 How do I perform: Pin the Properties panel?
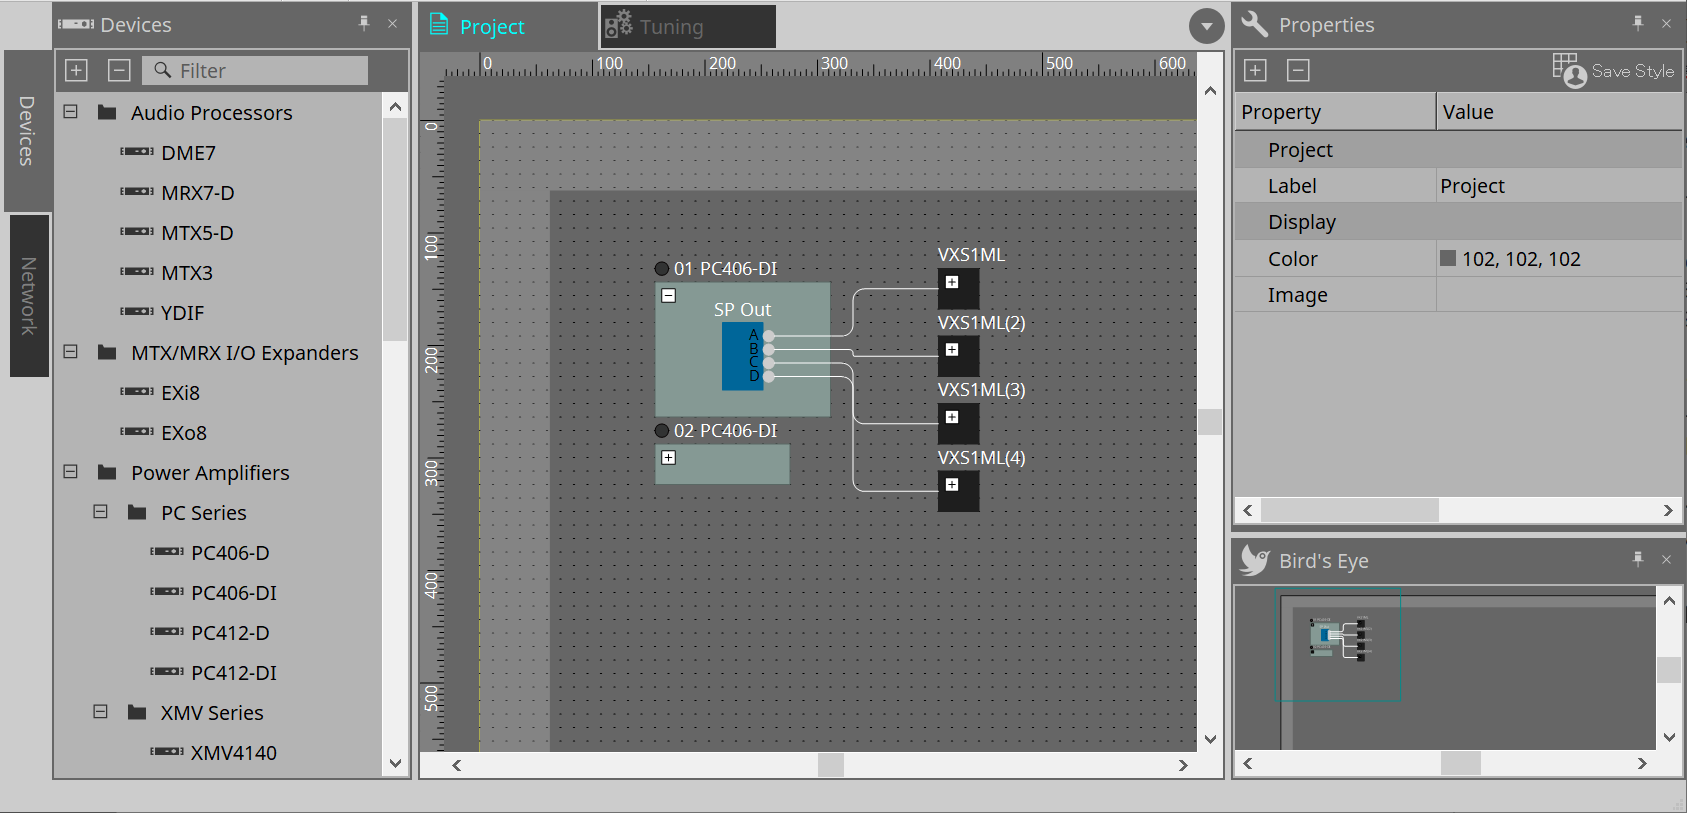(1638, 23)
